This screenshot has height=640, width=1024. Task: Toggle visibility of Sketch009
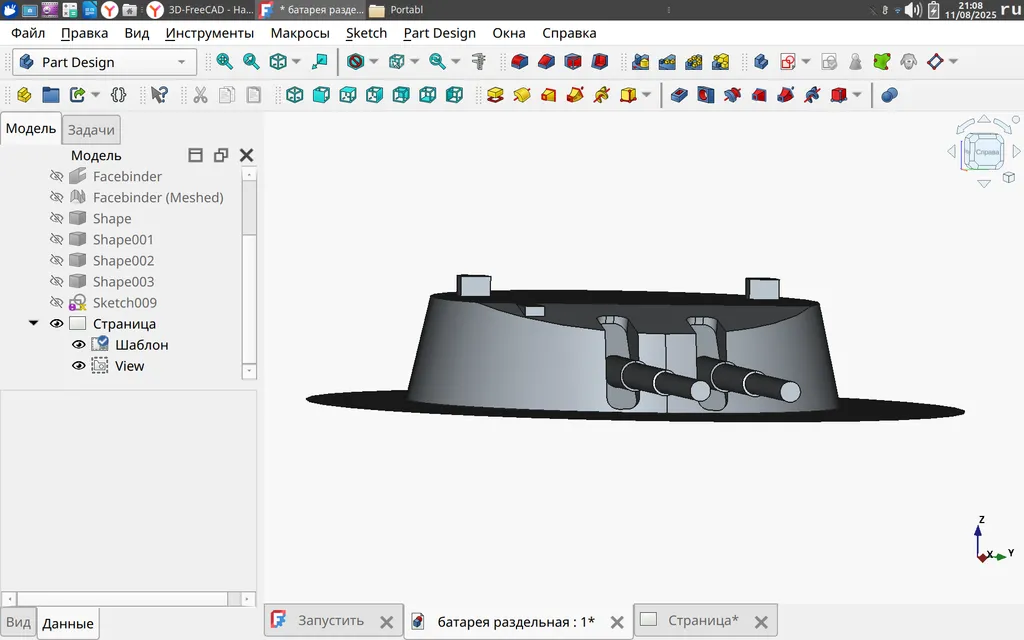point(56,302)
